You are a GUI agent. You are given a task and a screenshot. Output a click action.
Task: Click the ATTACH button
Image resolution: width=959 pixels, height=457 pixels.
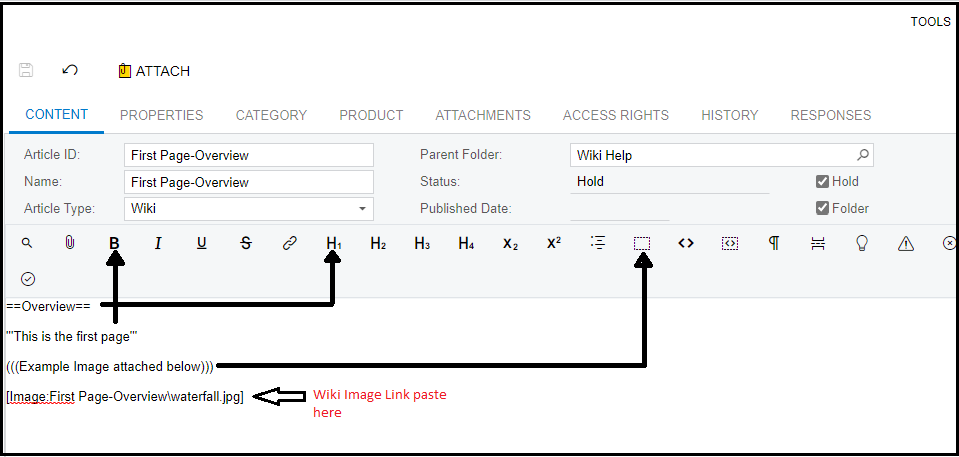click(x=154, y=71)
